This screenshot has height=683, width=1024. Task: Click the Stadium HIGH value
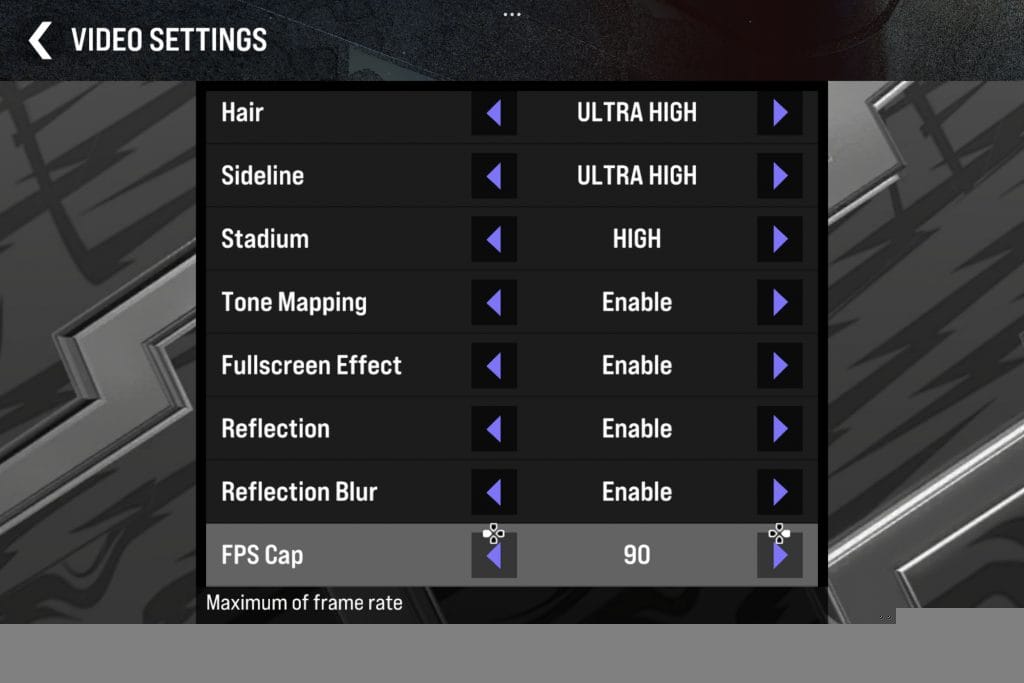click(x=637, y=239)
